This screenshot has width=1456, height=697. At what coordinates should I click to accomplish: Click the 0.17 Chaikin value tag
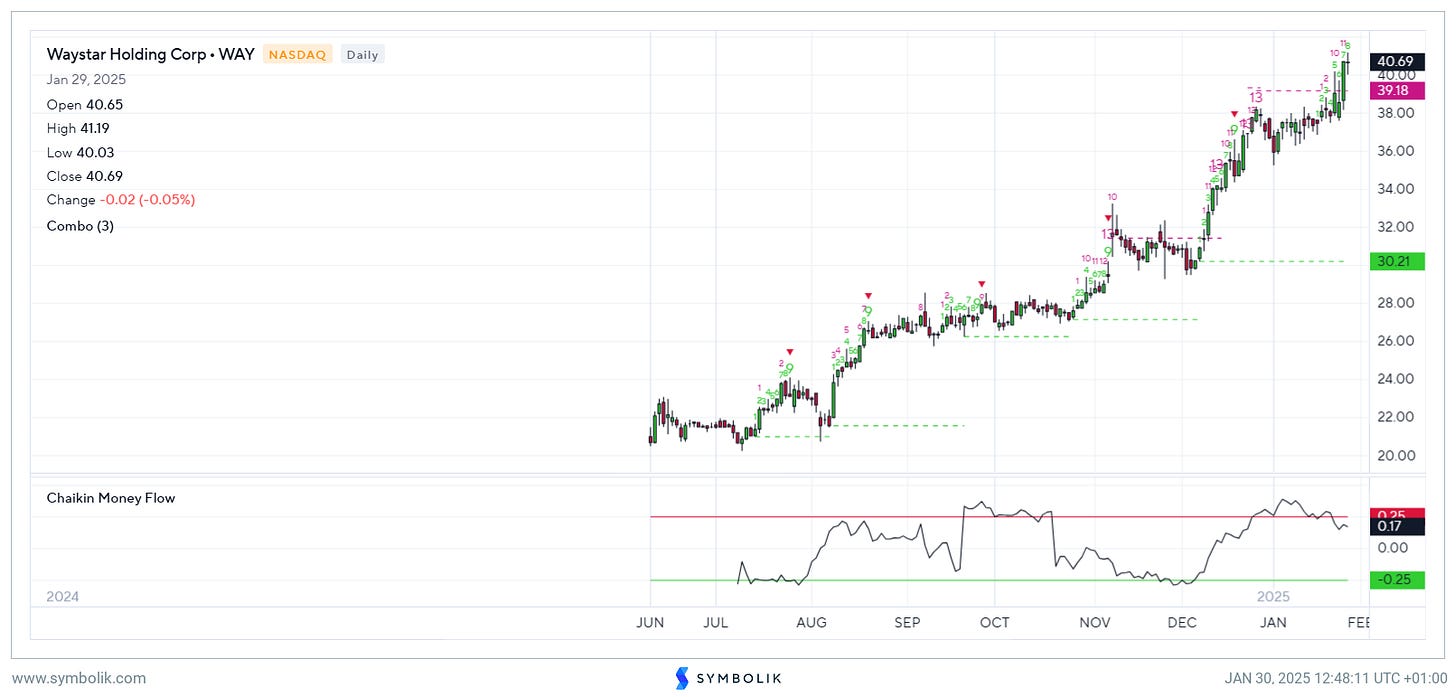click(x=1395, y=526)
